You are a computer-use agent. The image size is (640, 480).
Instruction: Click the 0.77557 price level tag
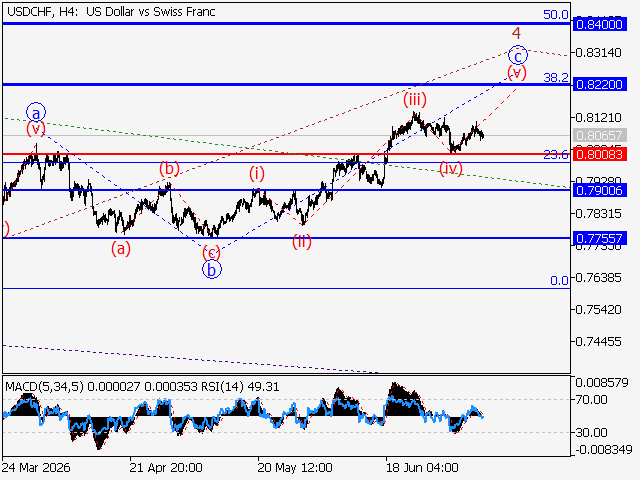click(600, 238)
